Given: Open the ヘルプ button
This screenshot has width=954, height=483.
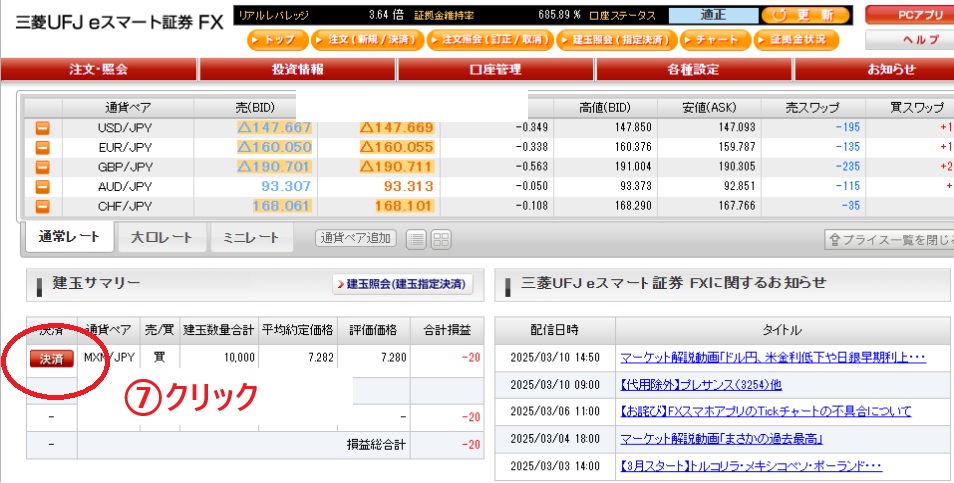Looking at the screenshot, I should click(x=910, y=40).
